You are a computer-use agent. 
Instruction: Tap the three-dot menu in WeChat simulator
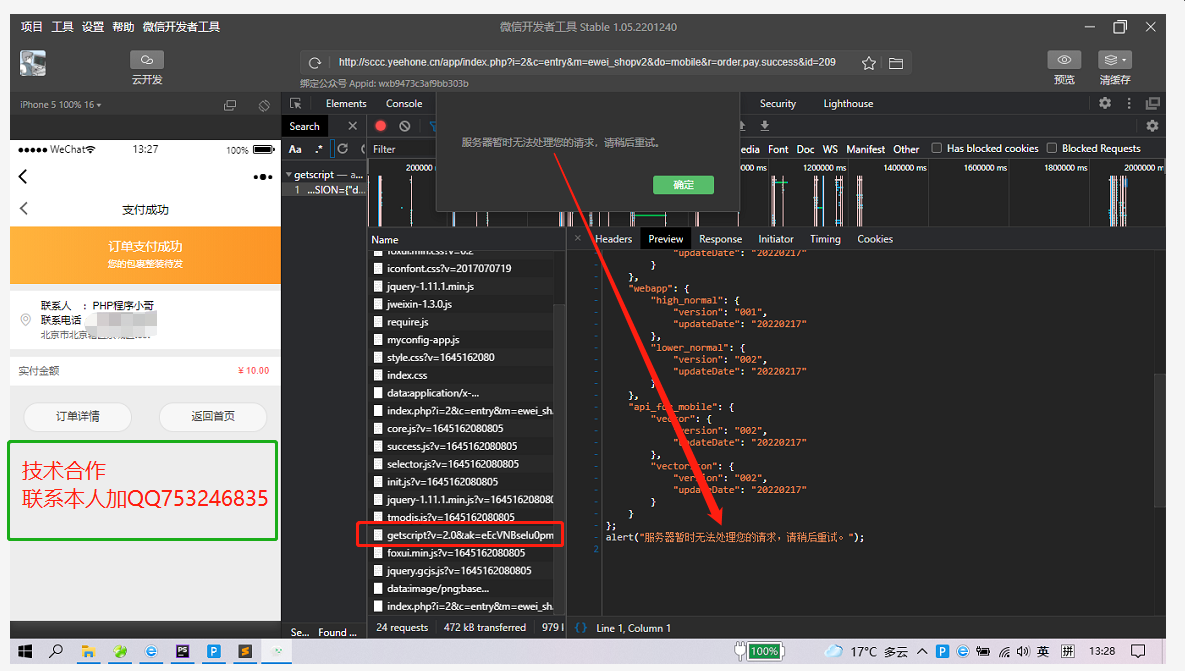tap(262, 177)
